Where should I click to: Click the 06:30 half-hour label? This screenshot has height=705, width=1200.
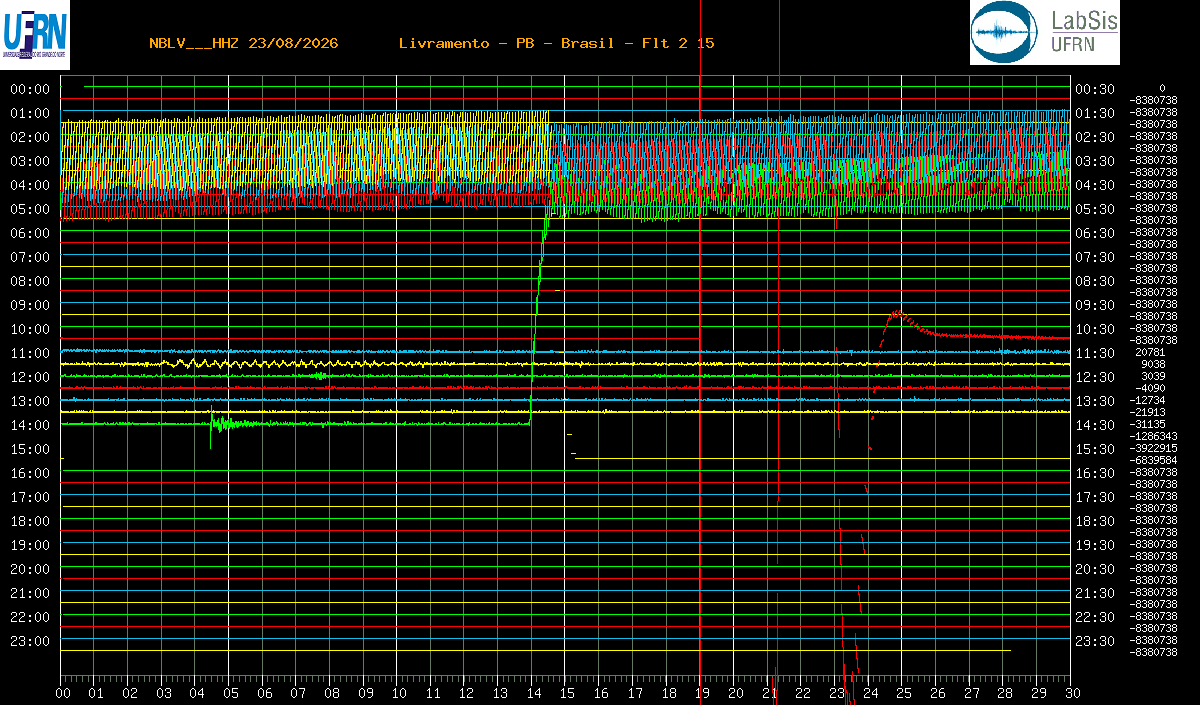(1094, 233)
